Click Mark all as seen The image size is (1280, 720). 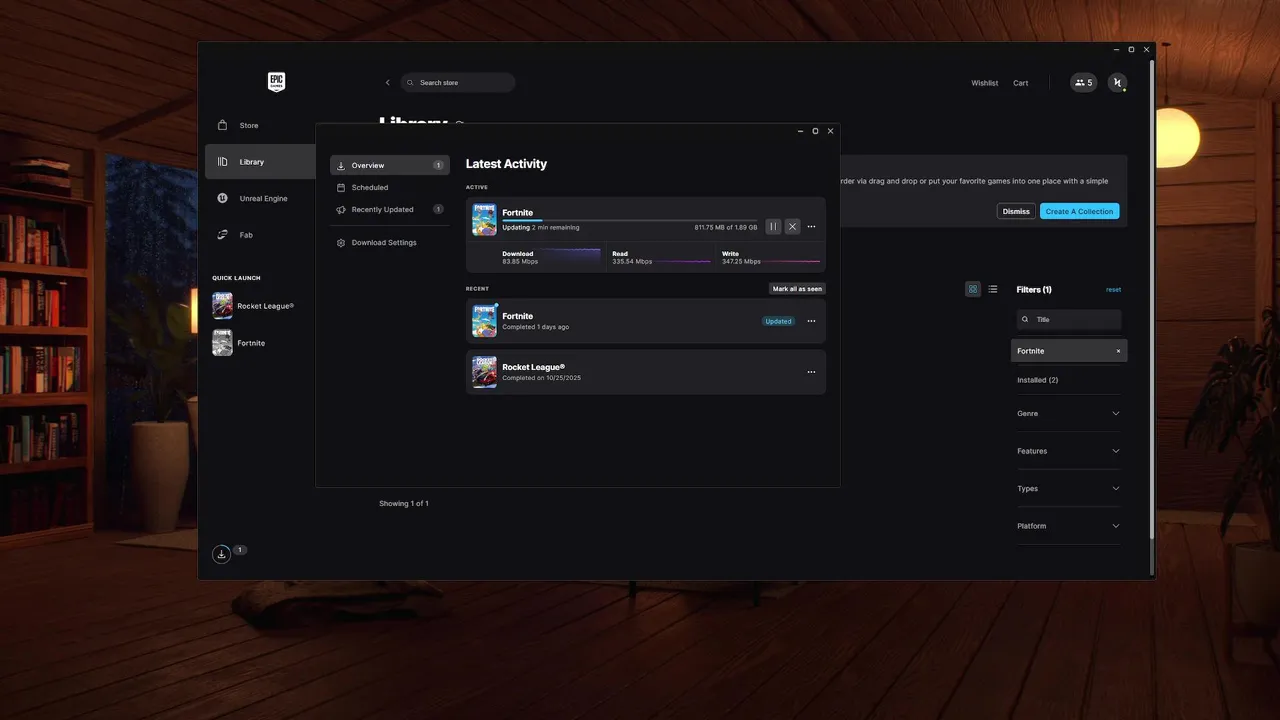pos(797,289)
